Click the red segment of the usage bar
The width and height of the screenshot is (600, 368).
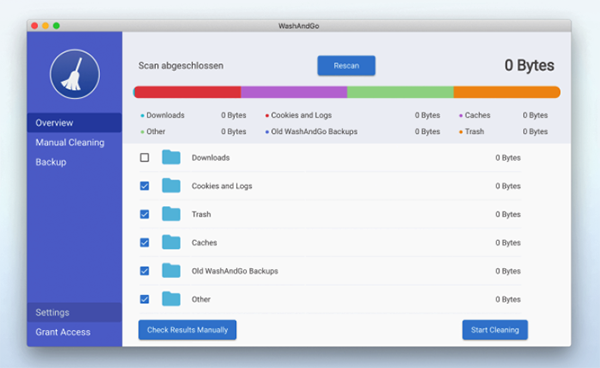pos(188,92)
